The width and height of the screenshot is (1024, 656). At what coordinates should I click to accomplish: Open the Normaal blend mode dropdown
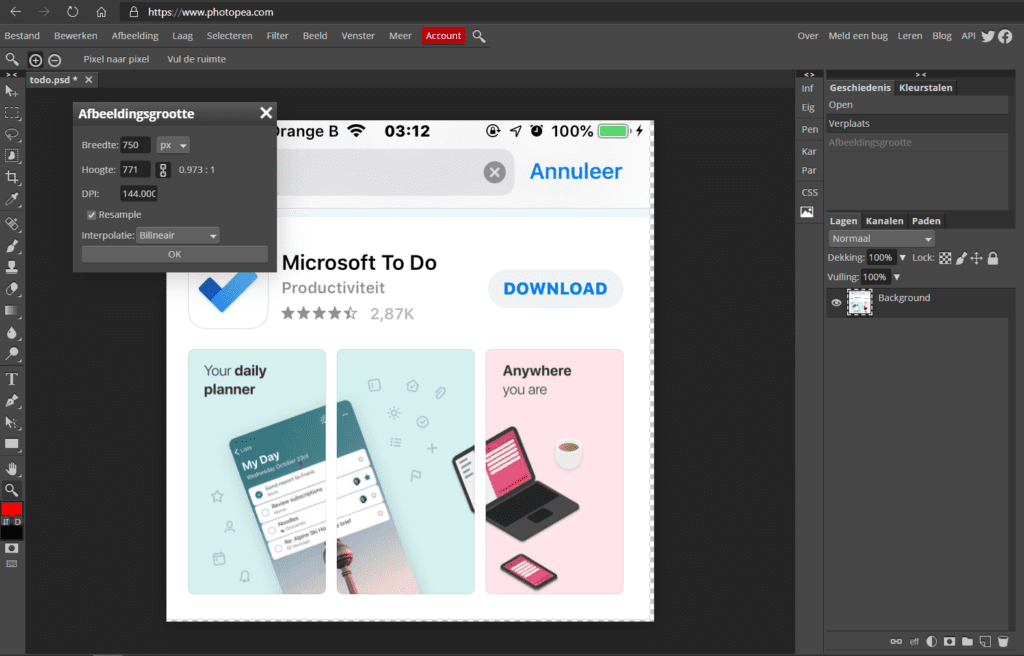[x=881, y=239]
